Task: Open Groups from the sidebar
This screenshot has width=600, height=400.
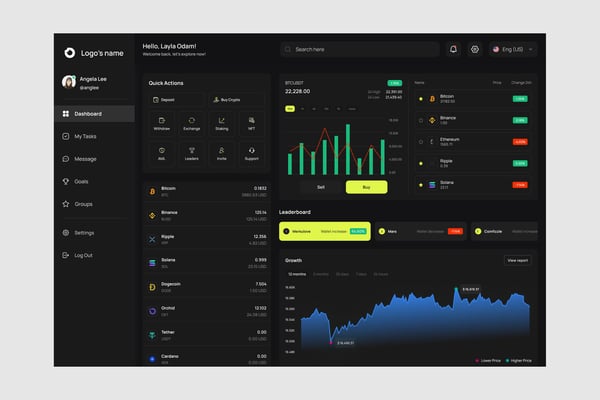Action: (x=78, y=204)
